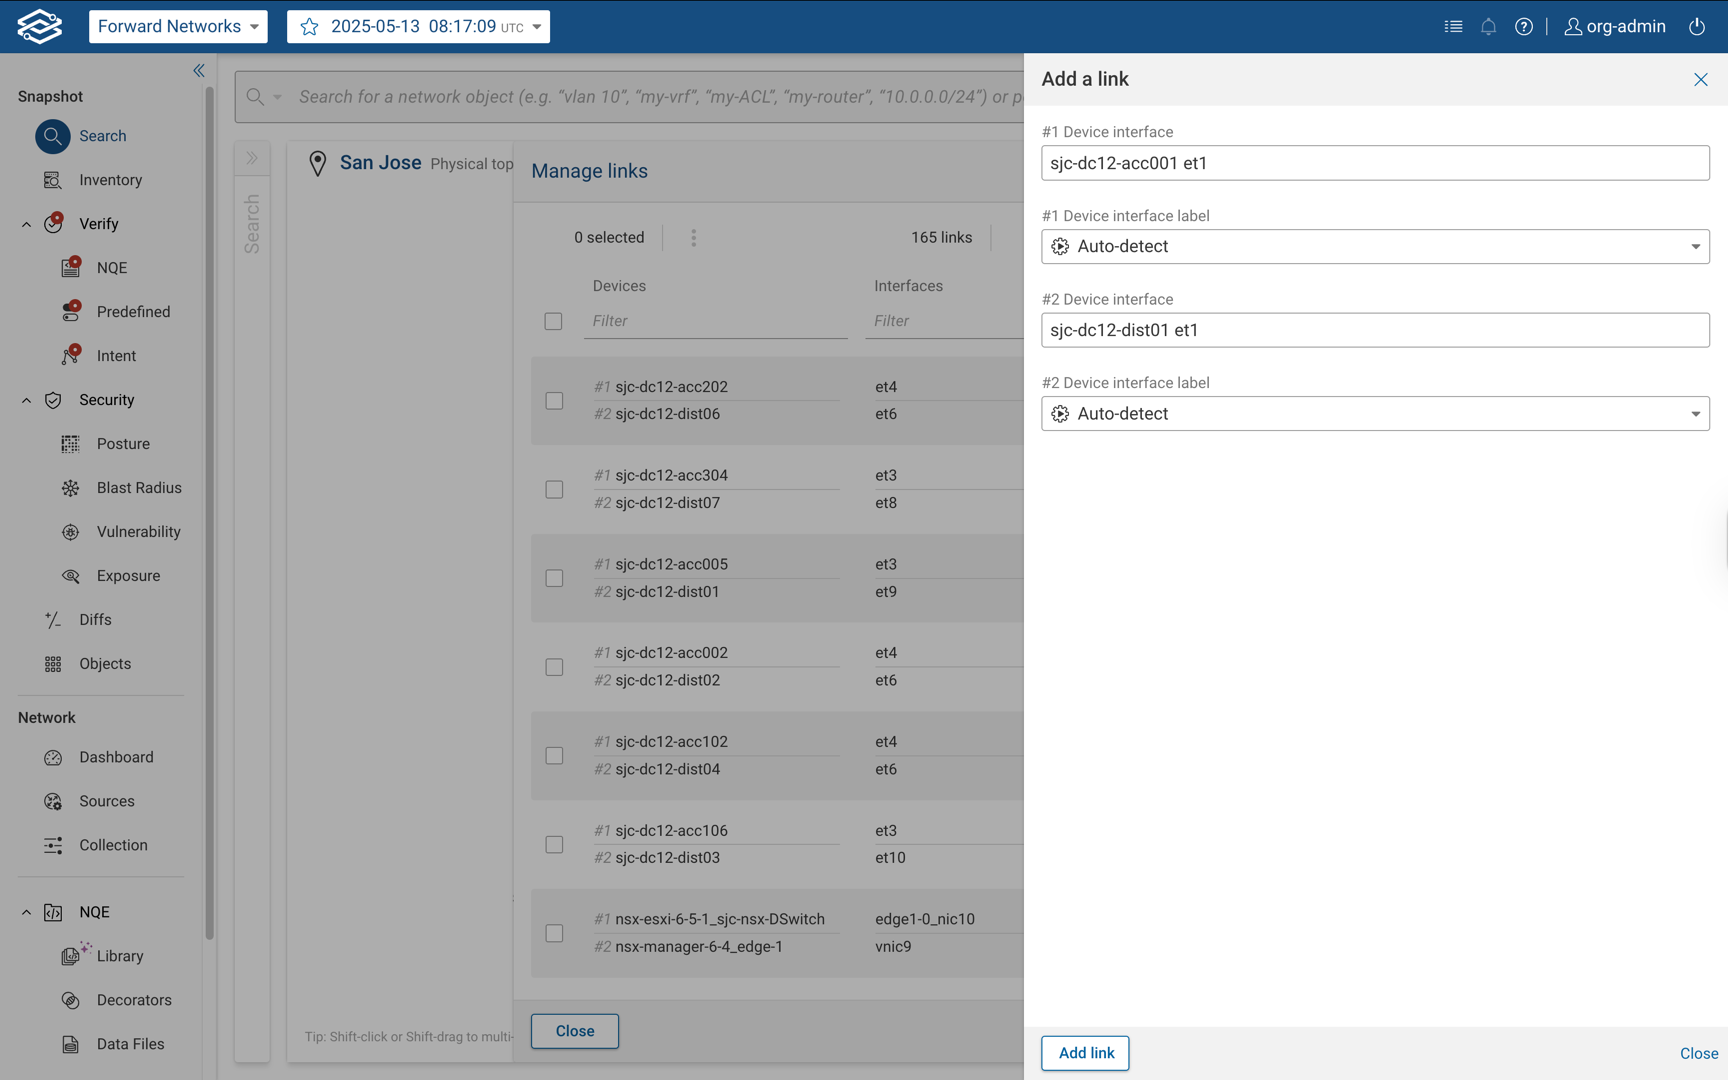Collapse the Security section in sidebar
The image size is (1728, 1080).
click(27, 400)
